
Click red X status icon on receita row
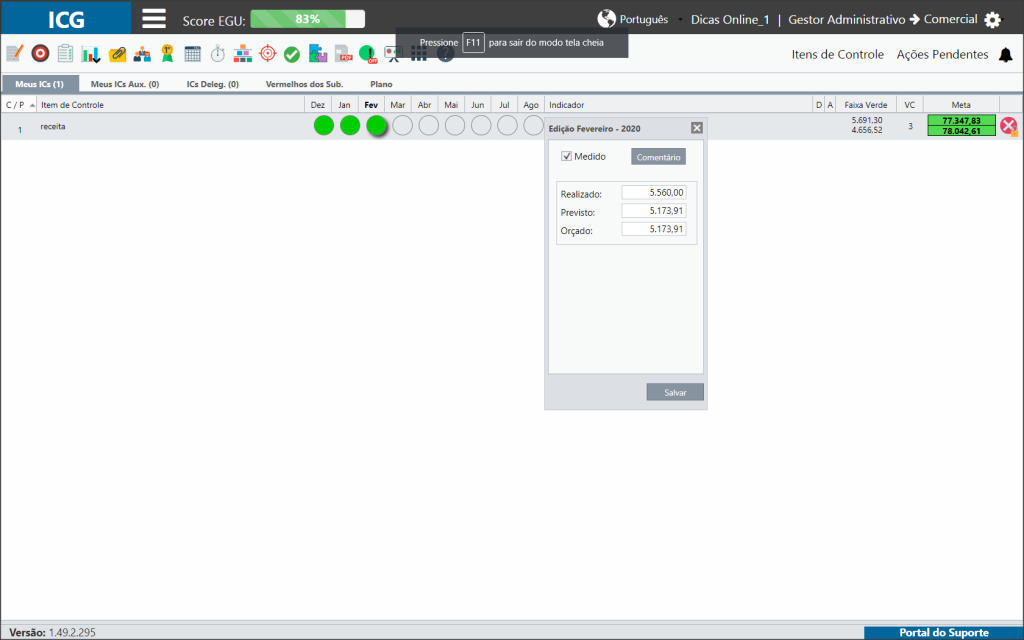pos(1009,126)
